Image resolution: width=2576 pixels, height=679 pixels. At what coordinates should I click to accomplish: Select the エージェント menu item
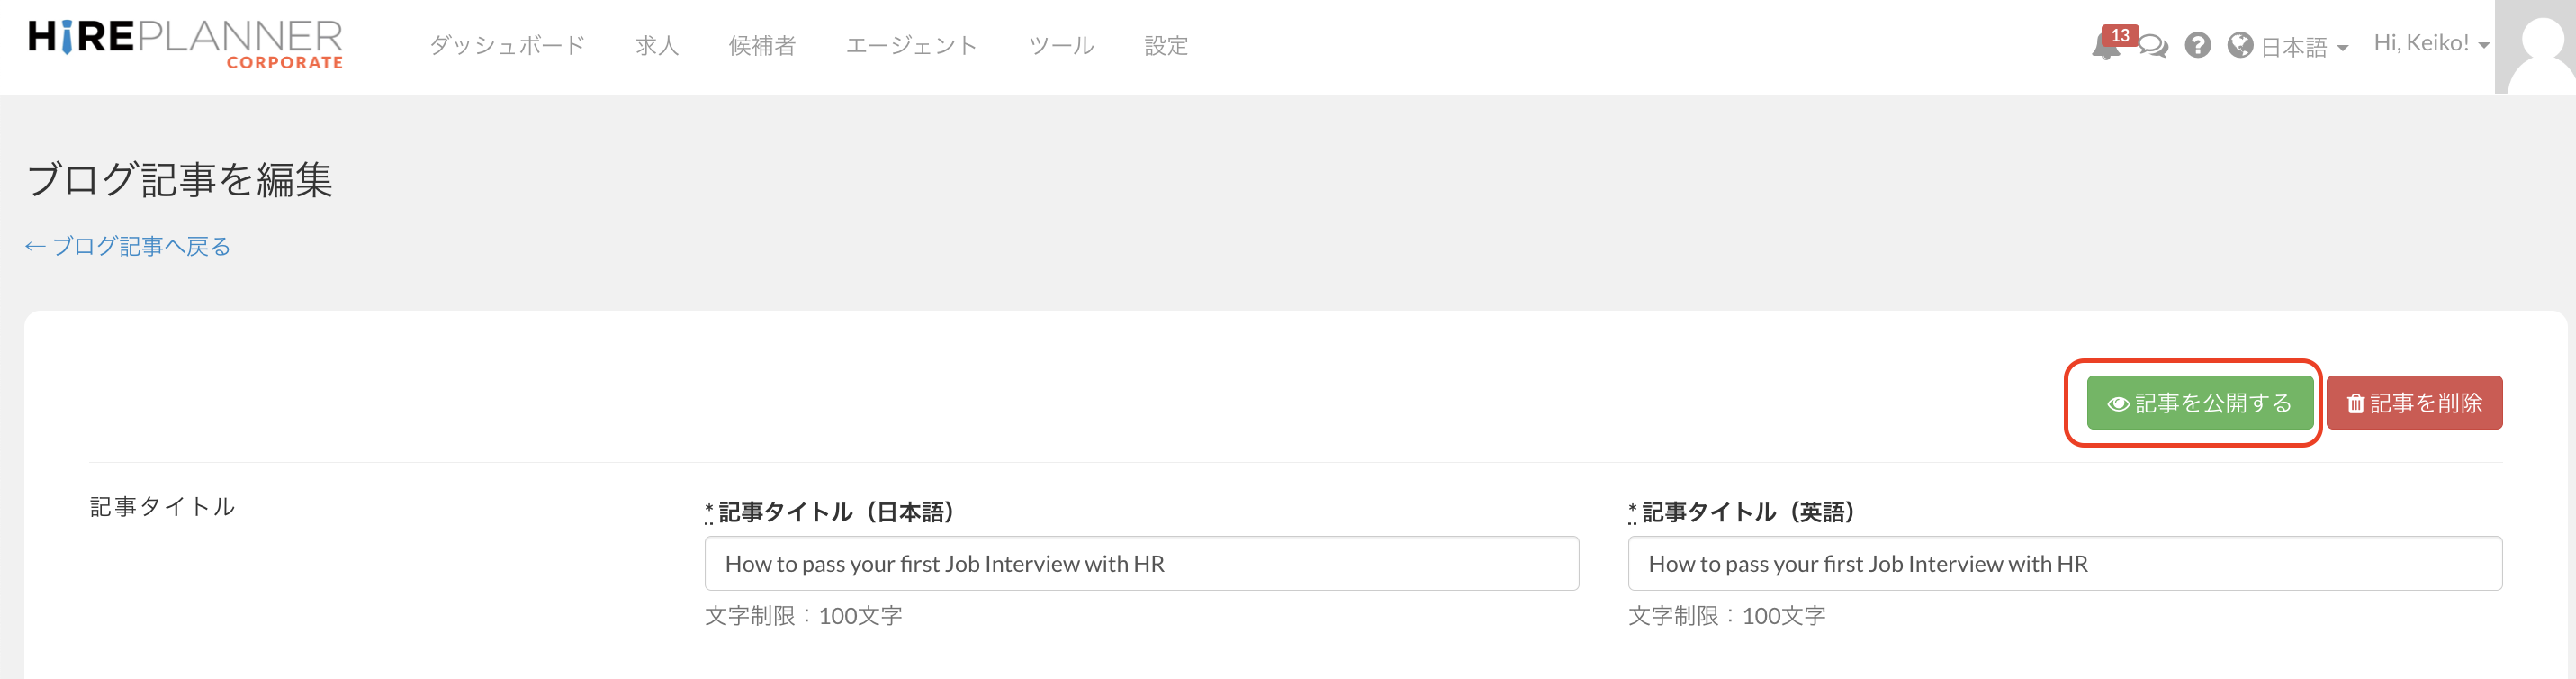pos(911,46)
